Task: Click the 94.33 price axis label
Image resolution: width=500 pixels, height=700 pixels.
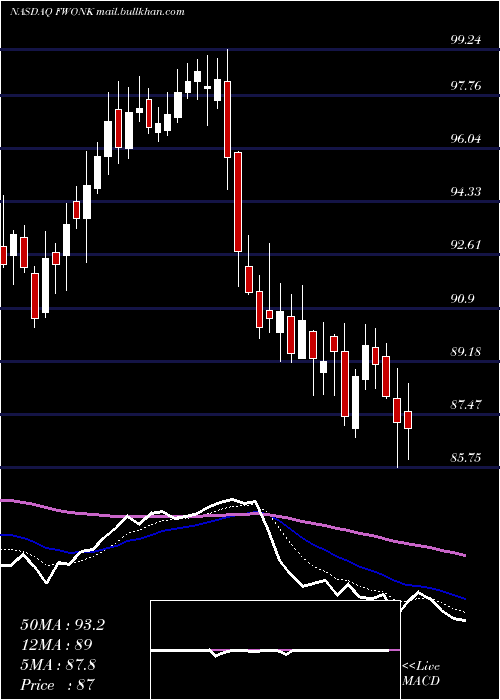Action: pos(466,192)
